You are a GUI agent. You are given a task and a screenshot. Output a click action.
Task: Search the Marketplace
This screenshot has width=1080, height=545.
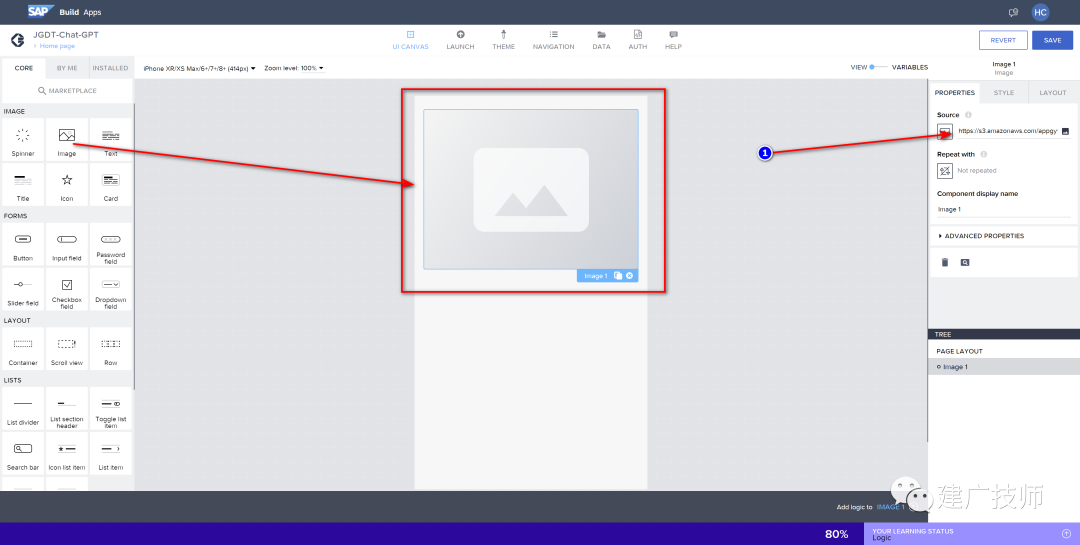tap(68, 91)
